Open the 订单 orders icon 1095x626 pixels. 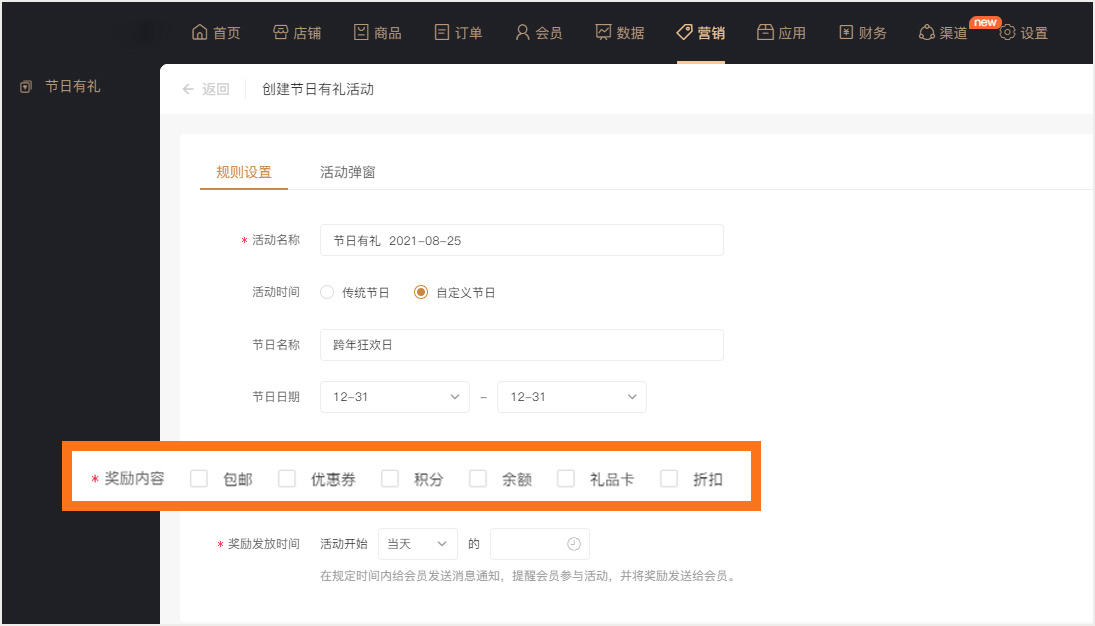[442, 32]
